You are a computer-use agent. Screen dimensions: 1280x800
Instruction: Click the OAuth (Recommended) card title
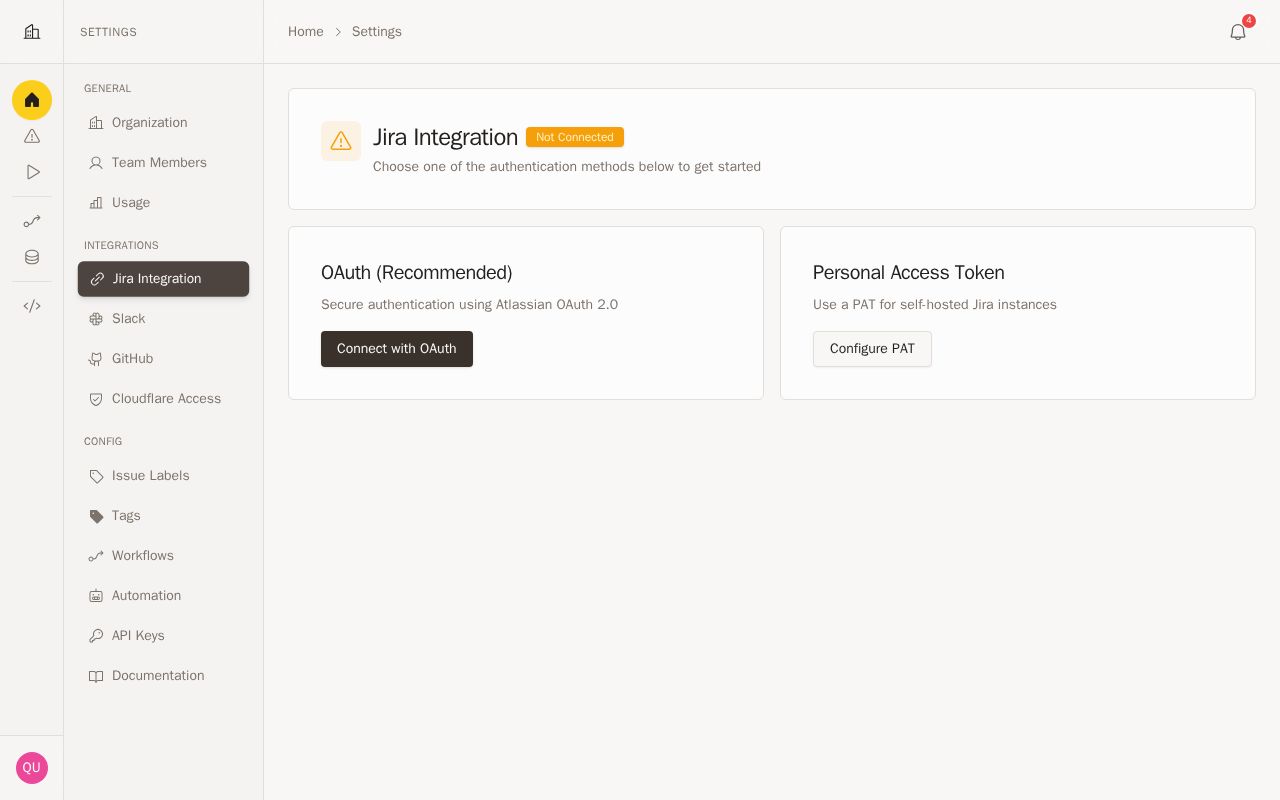(x=416, y=273)
